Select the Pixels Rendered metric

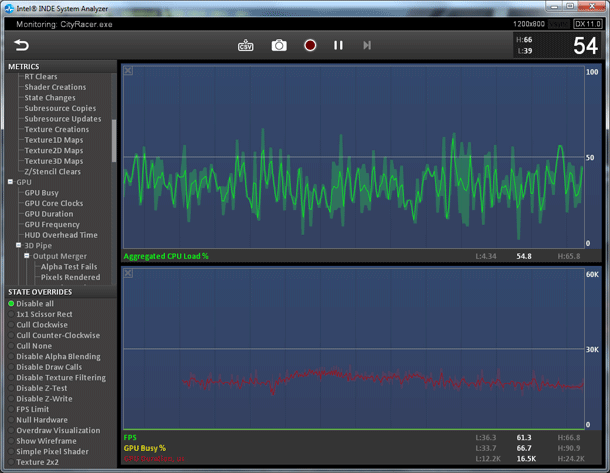(70, 277)
